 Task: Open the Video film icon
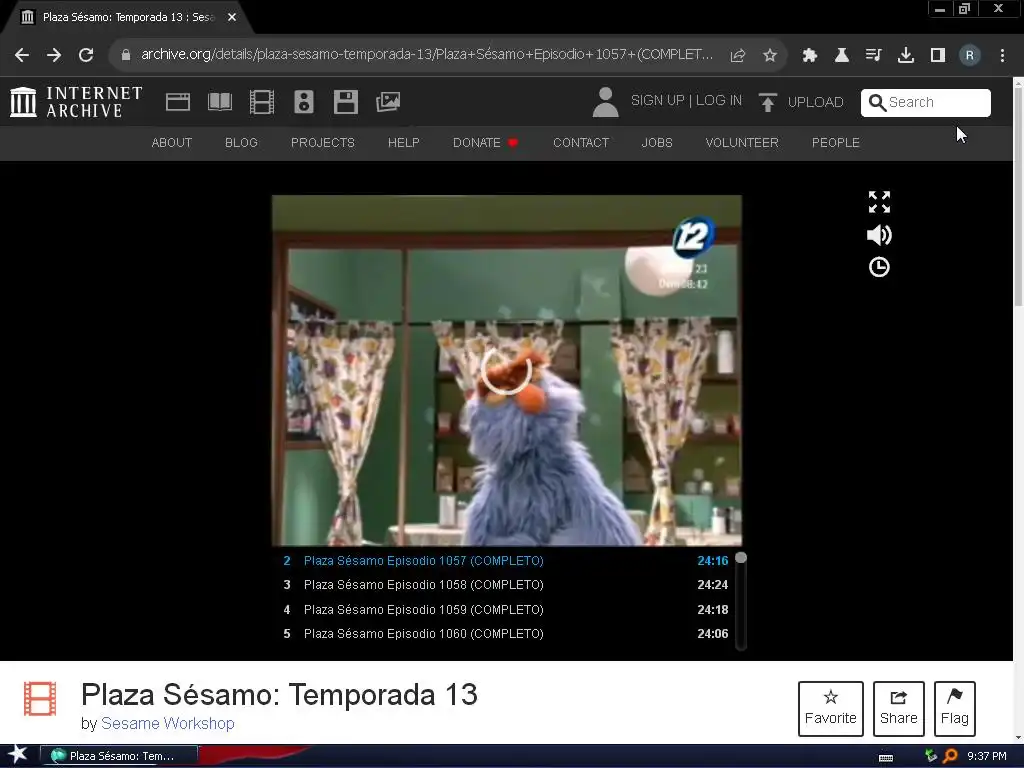262,102
